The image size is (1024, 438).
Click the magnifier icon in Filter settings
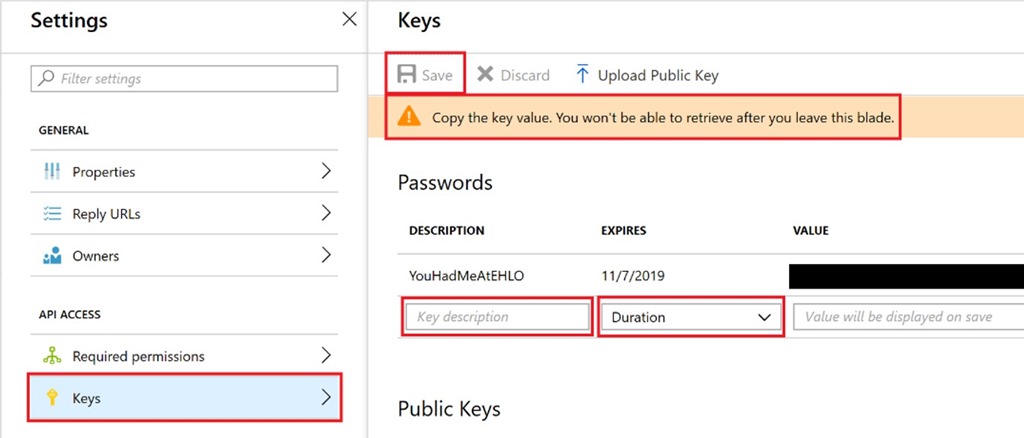pyautogui.click(x=47, y=78)
